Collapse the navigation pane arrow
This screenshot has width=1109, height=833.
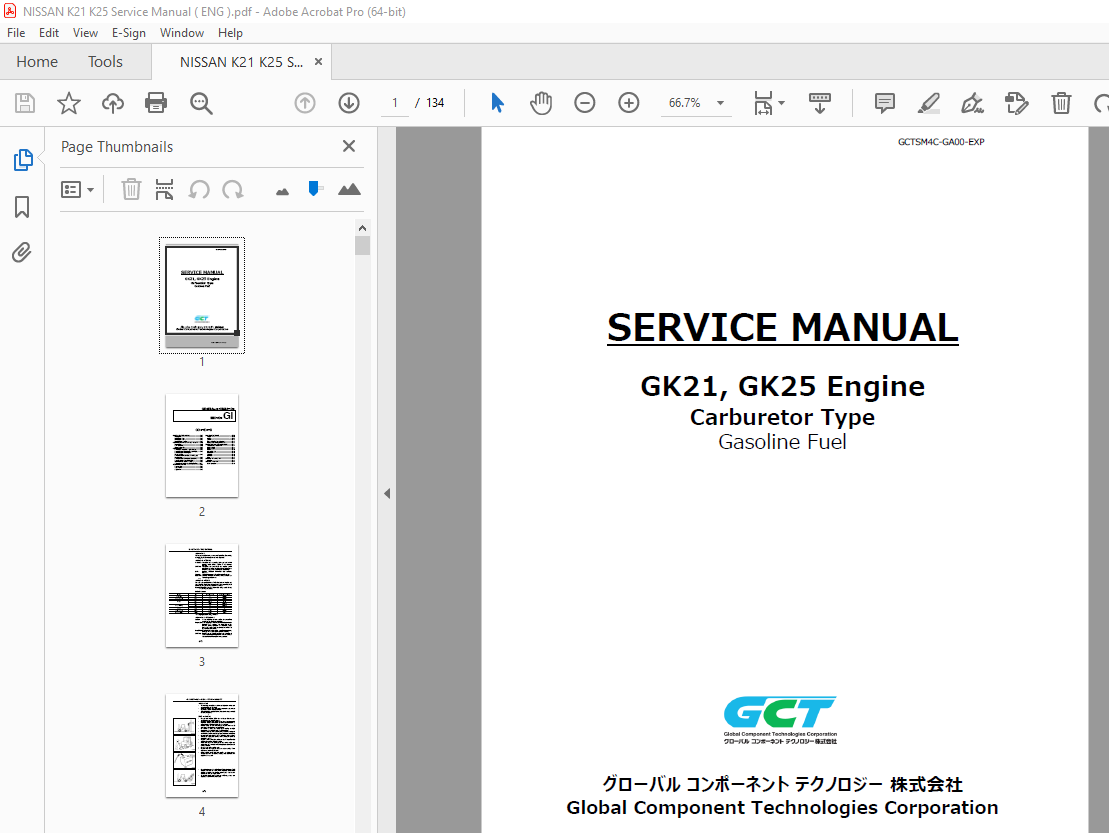pos(387,494)
